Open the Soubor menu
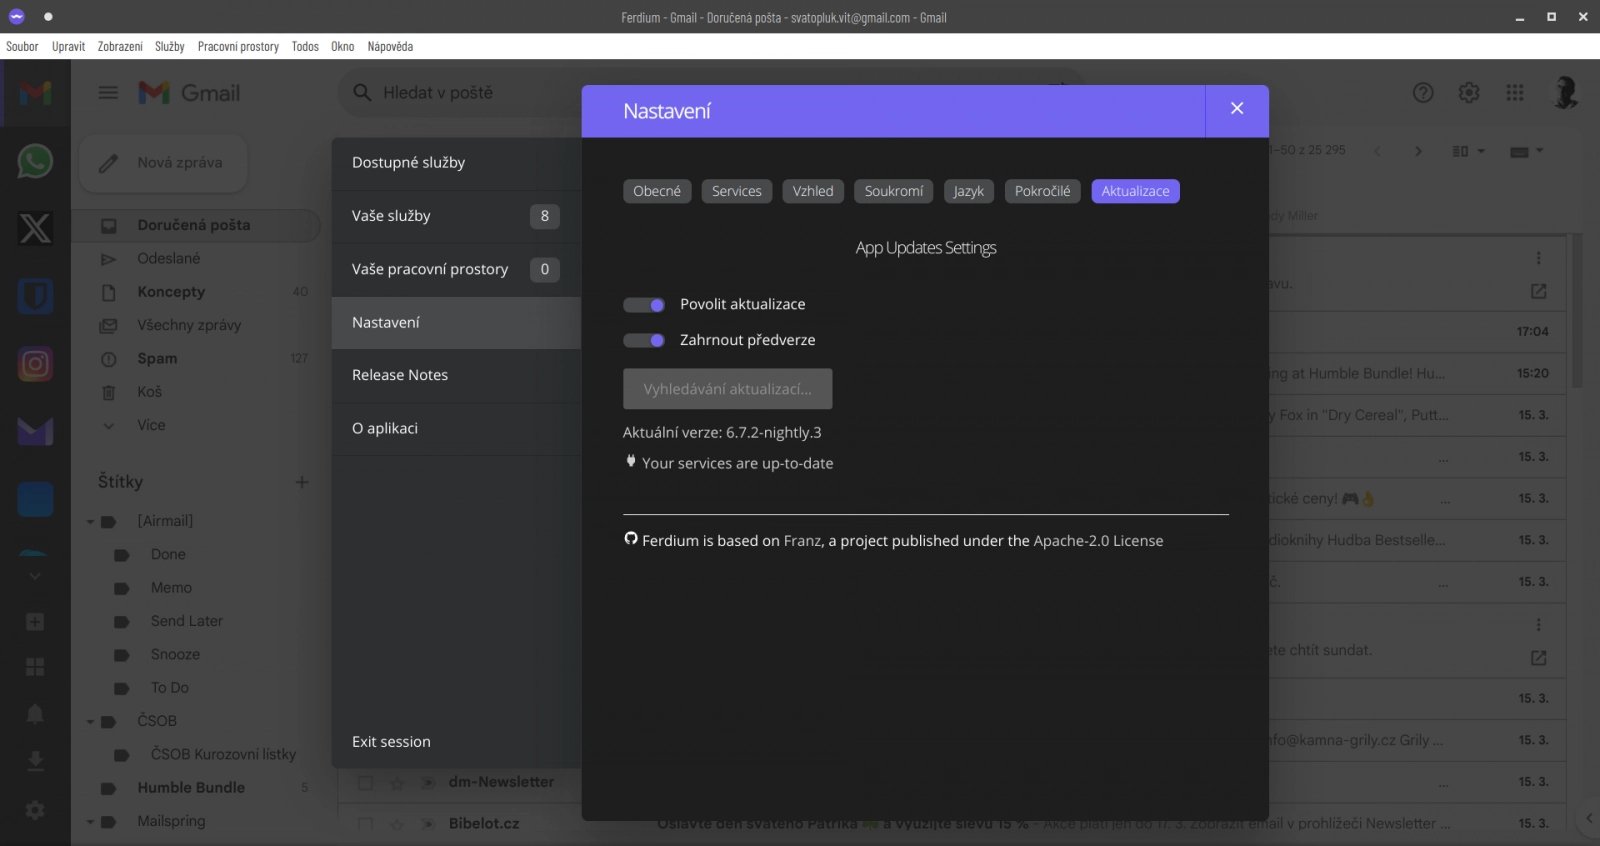The image size is (1600, 846). click(22, 46)
